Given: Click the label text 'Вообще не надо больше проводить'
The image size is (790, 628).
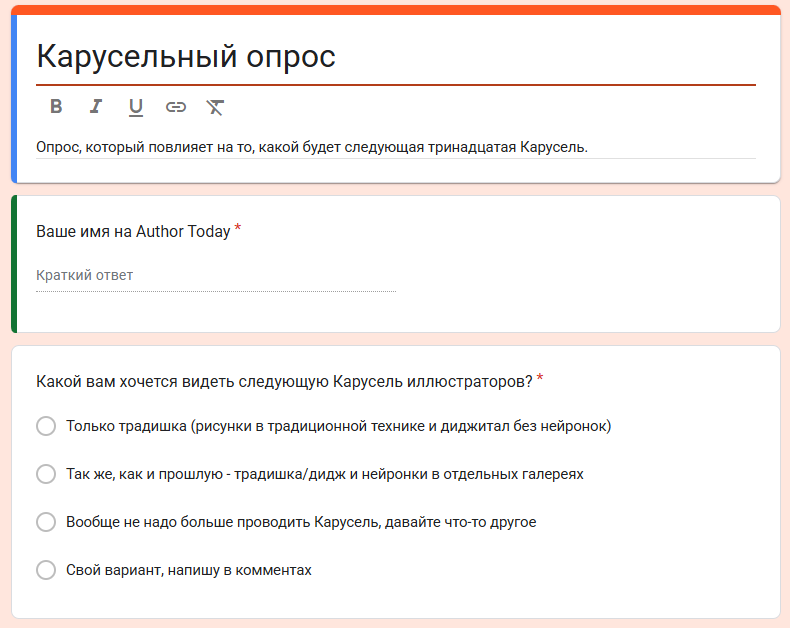Looking at the screenshot, I should point(301,522).
